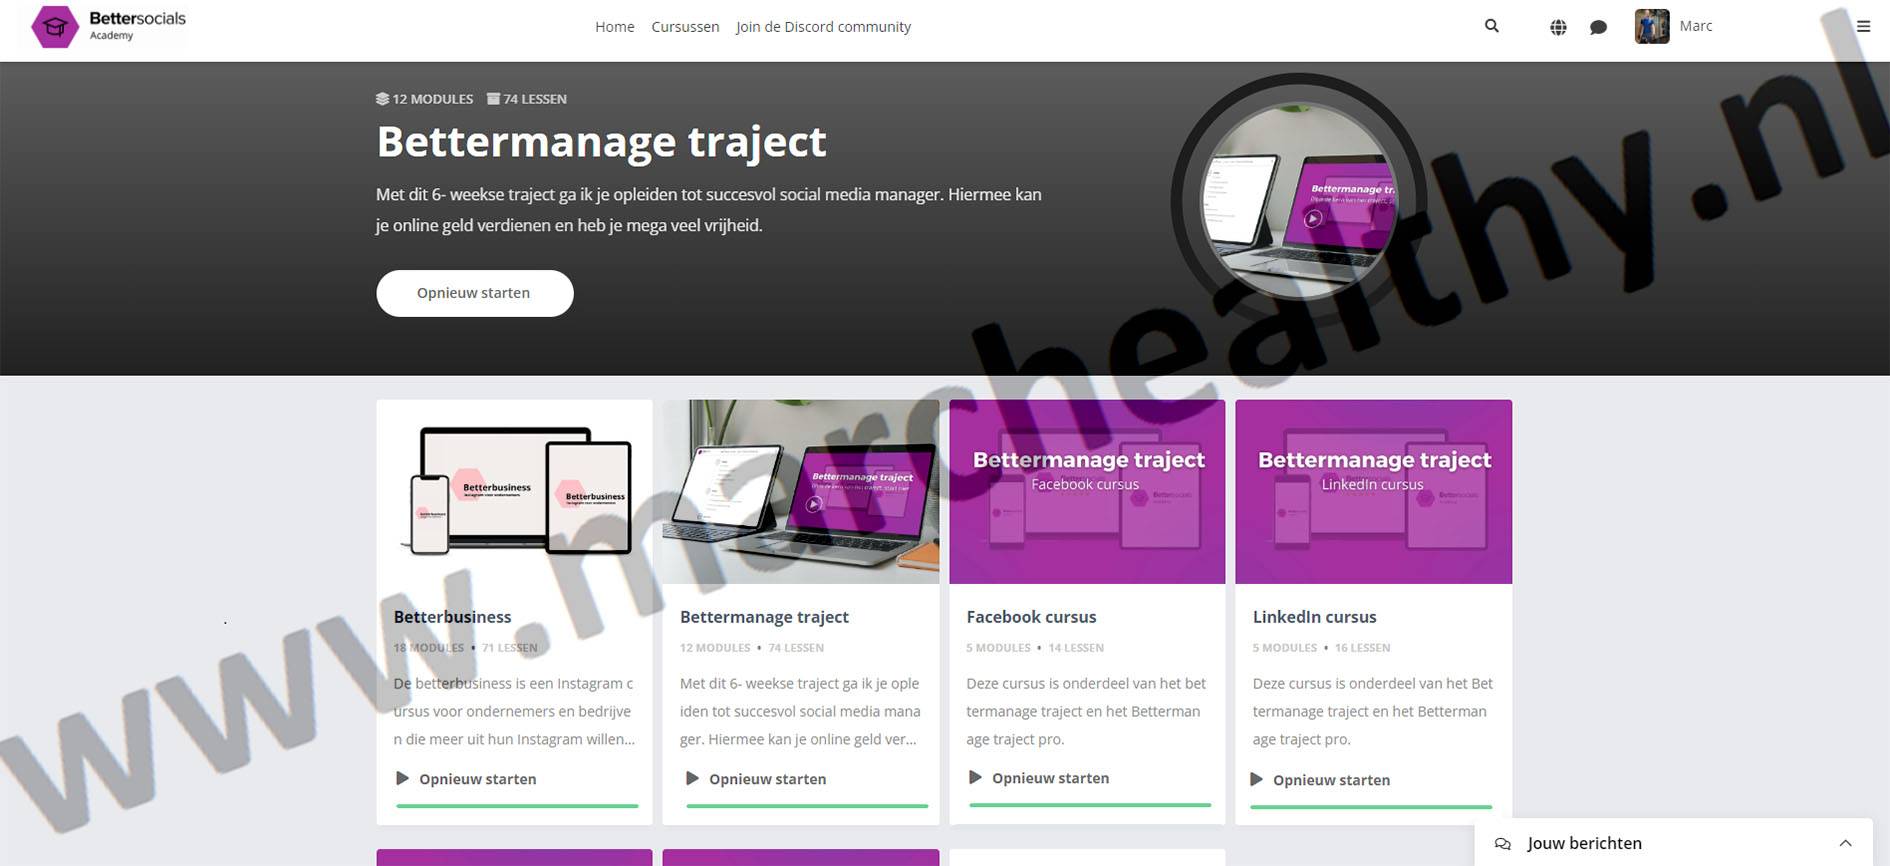The width and height of the screenshot is (1890, 866).
Task: Click the Betterbusiness card progress bar
Action: pyautogui.click(x=516, y=805)
